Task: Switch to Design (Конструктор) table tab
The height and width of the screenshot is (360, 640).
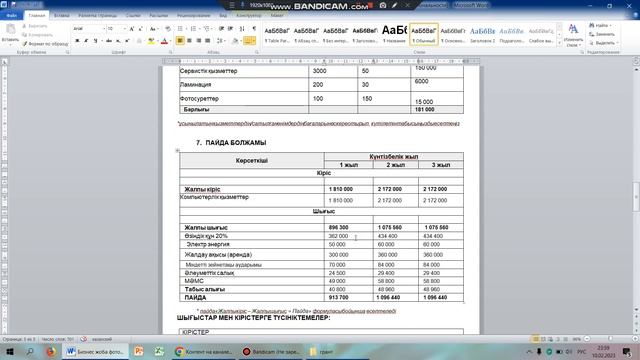Action: (x=249, y=16)
